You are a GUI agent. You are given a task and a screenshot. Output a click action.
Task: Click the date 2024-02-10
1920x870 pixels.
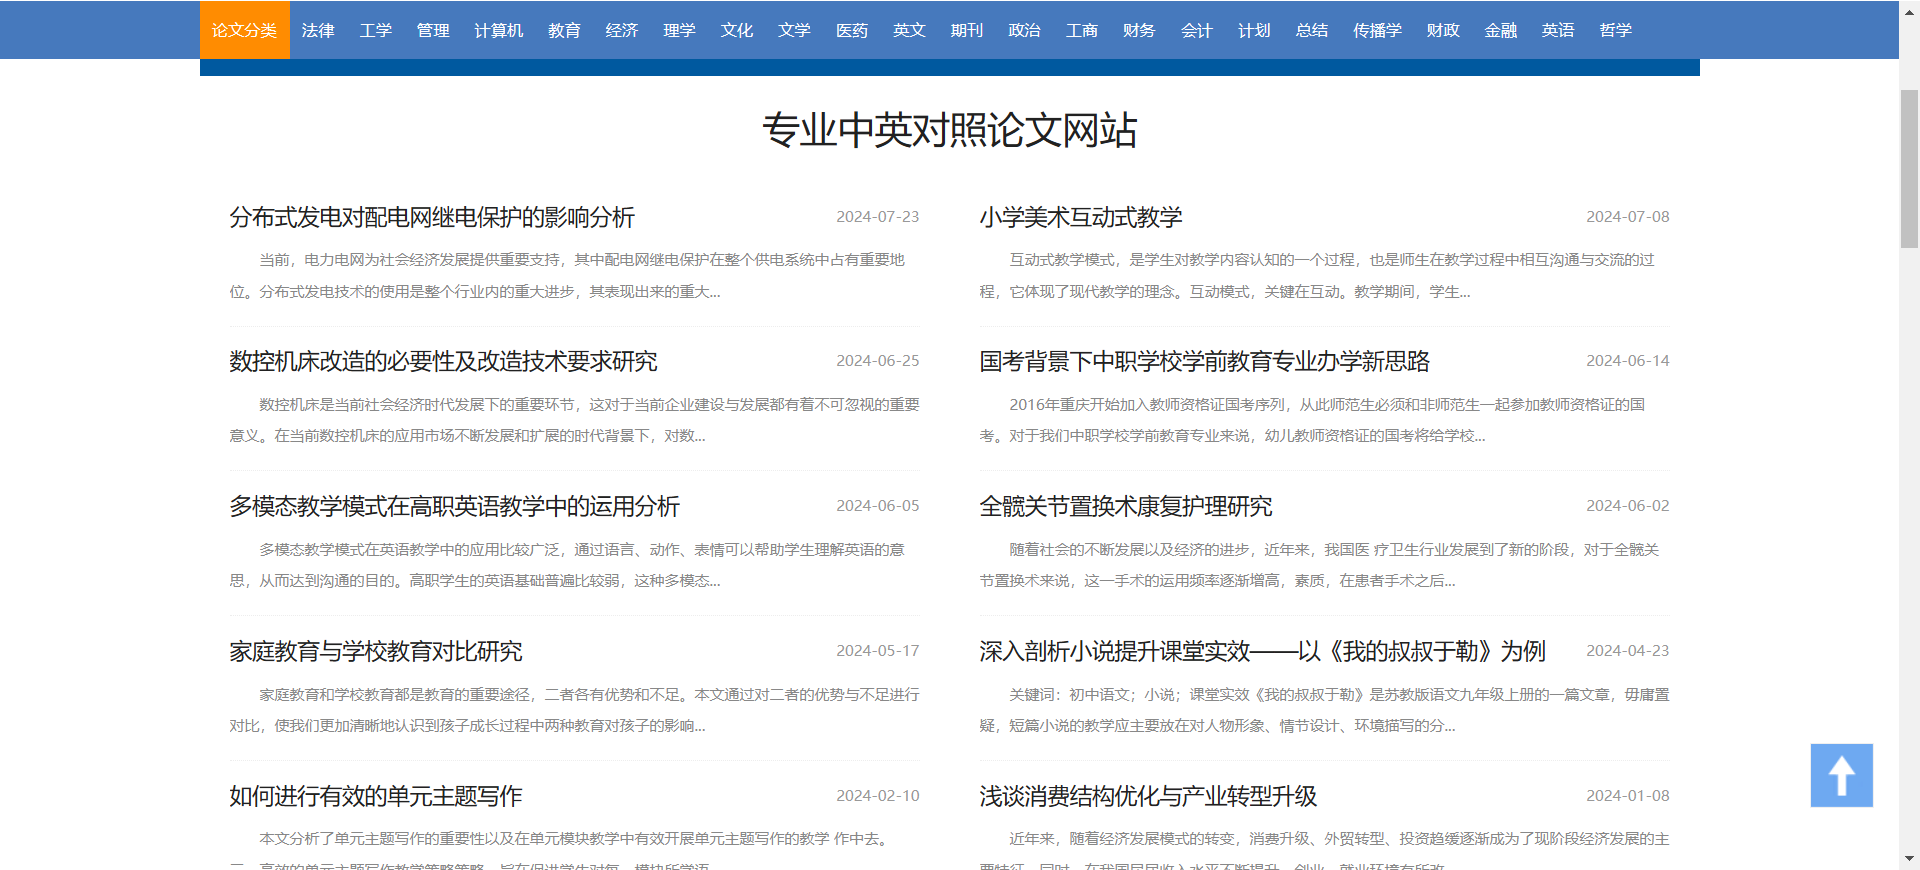pos(878,795)
